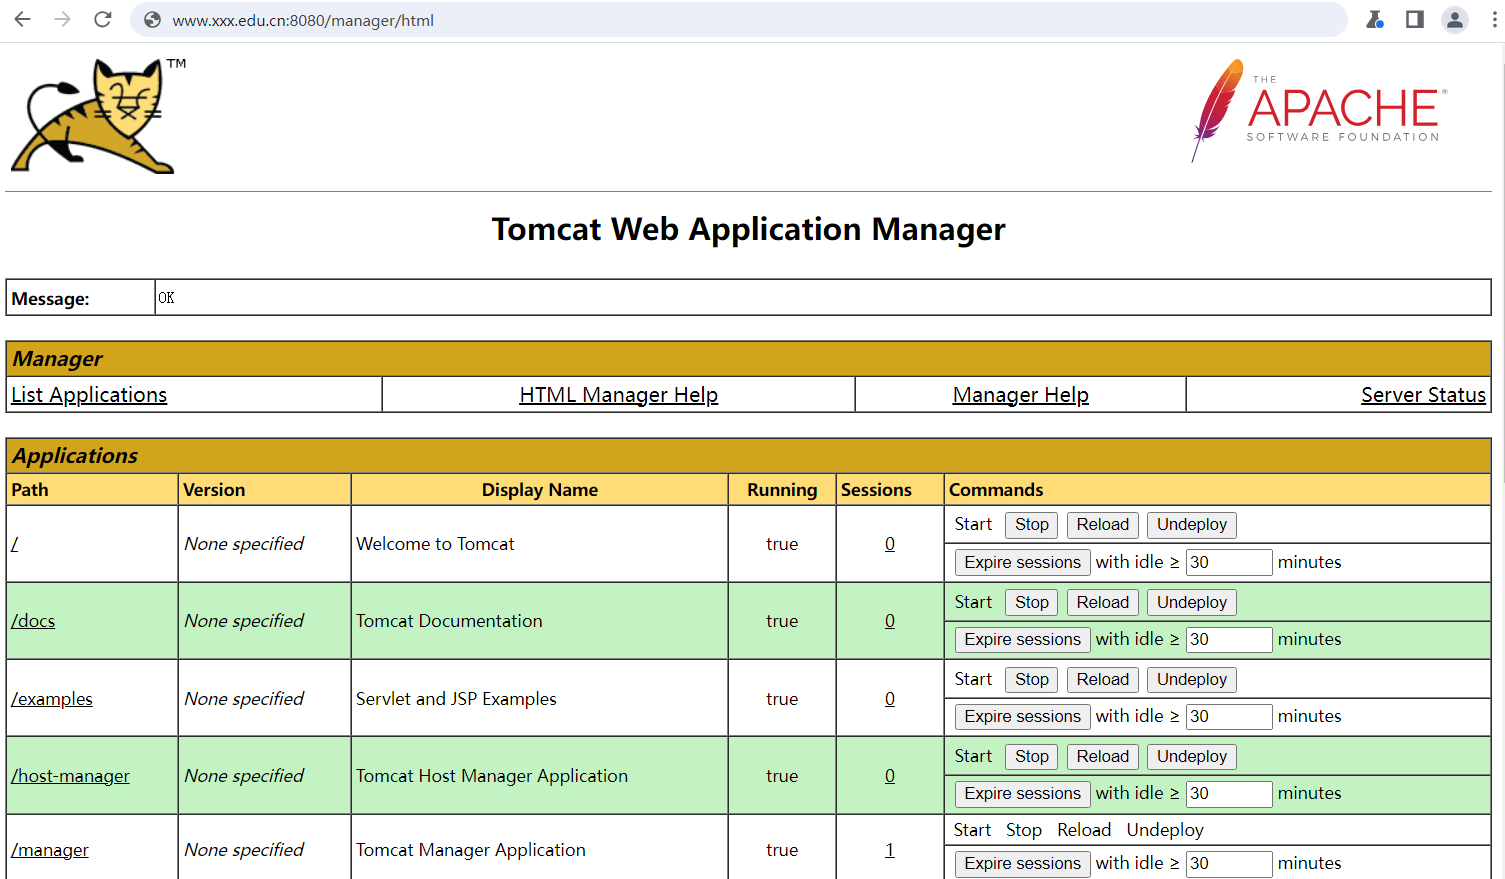Click the browser back arrow

tap(23, 20)
